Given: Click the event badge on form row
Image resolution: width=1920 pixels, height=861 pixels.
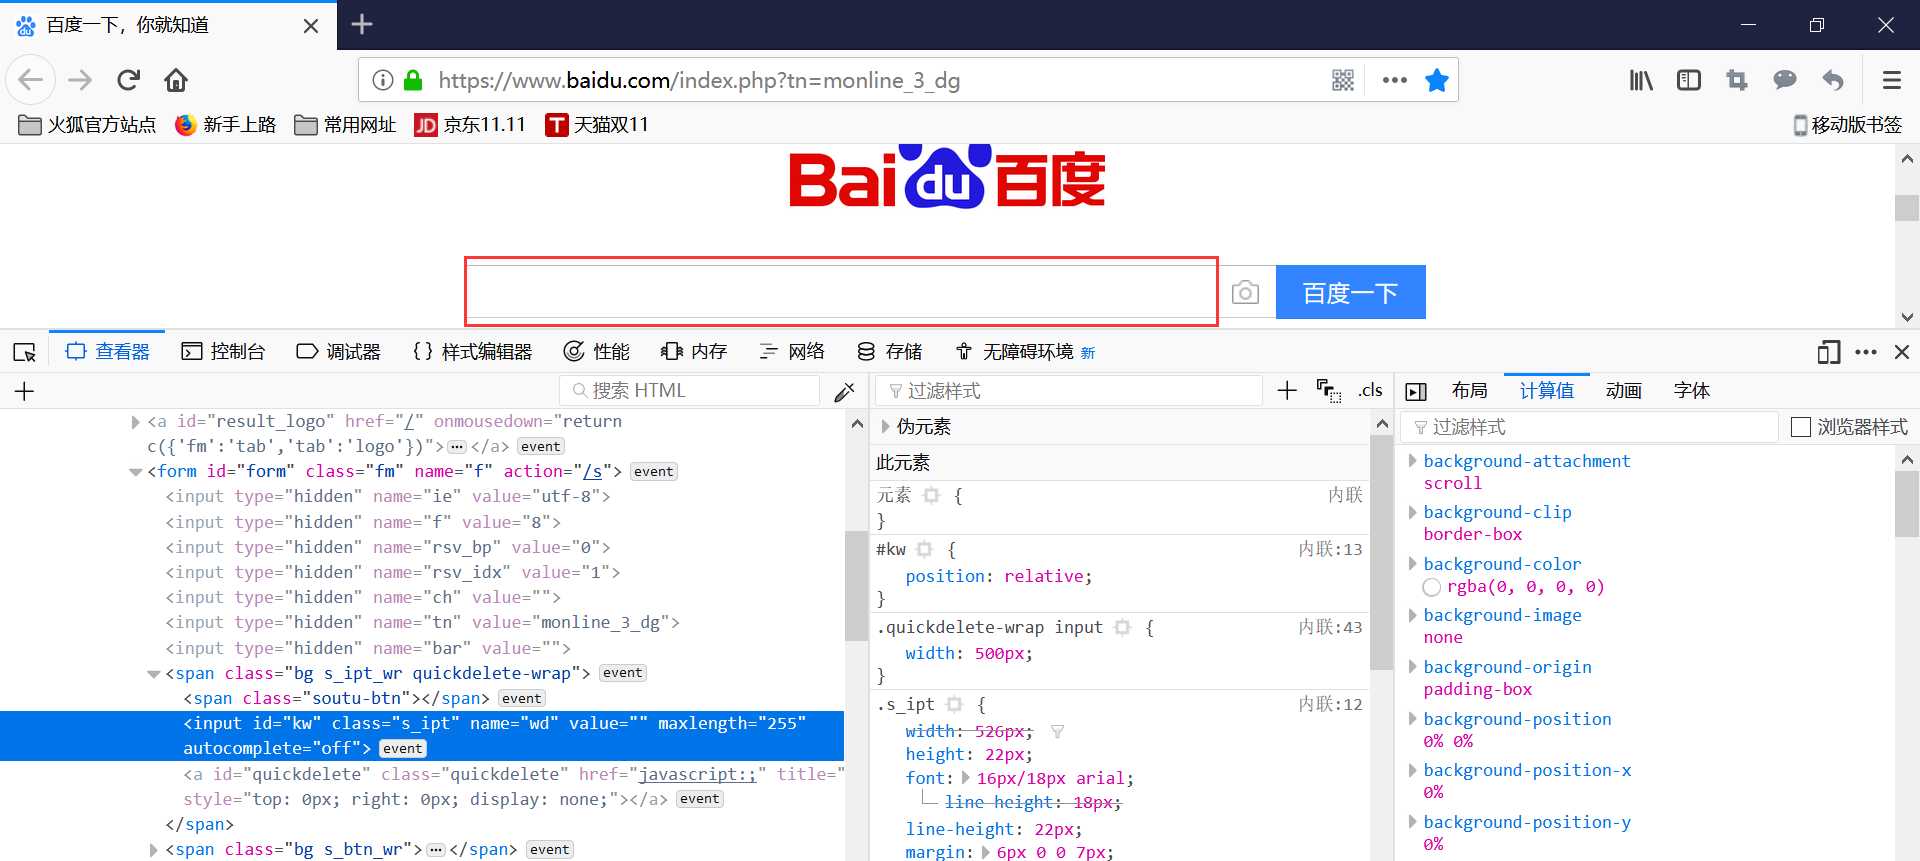Looking at the screenshot, I should point(654,472).
